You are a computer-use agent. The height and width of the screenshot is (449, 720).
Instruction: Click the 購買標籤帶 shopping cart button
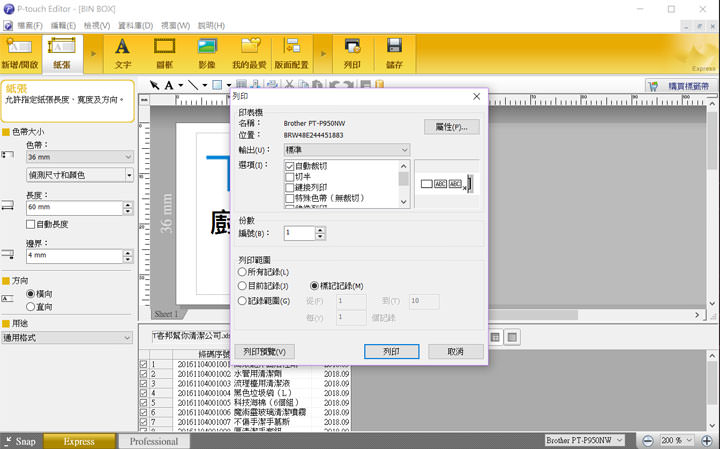pyautogui.click(x=681, y=86)
